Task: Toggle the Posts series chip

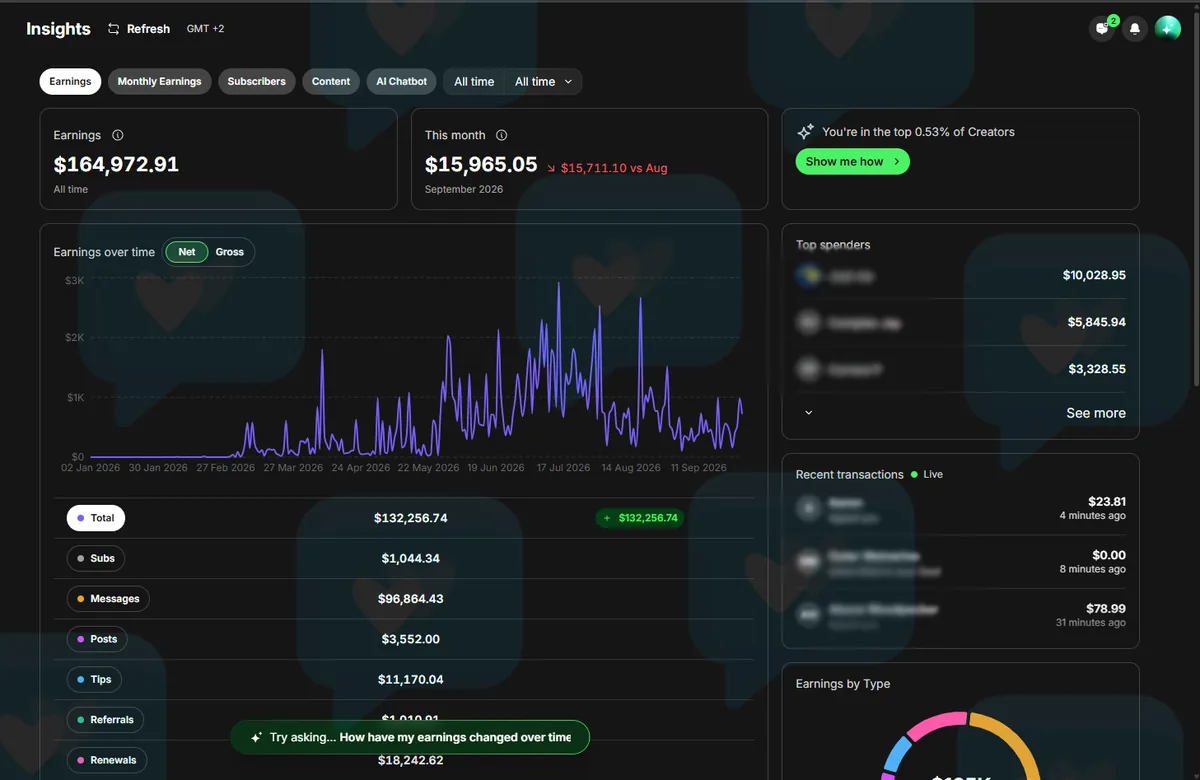Action: point(97,639)
